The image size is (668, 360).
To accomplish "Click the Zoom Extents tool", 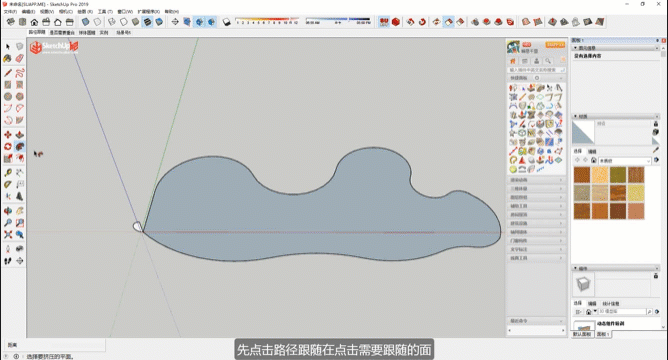I will pyautogui.click(x=8, y=235).
